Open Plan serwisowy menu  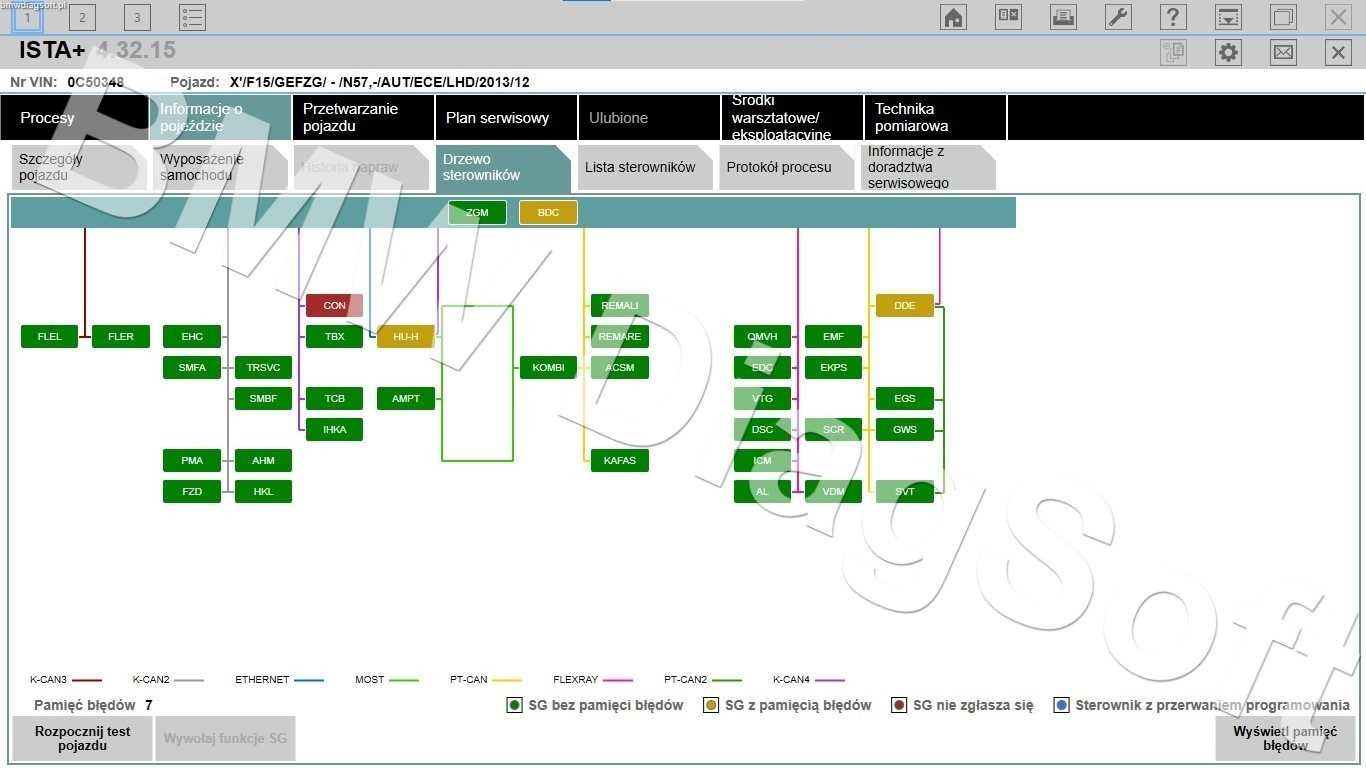pyautogui.click(x=506, y=118)
